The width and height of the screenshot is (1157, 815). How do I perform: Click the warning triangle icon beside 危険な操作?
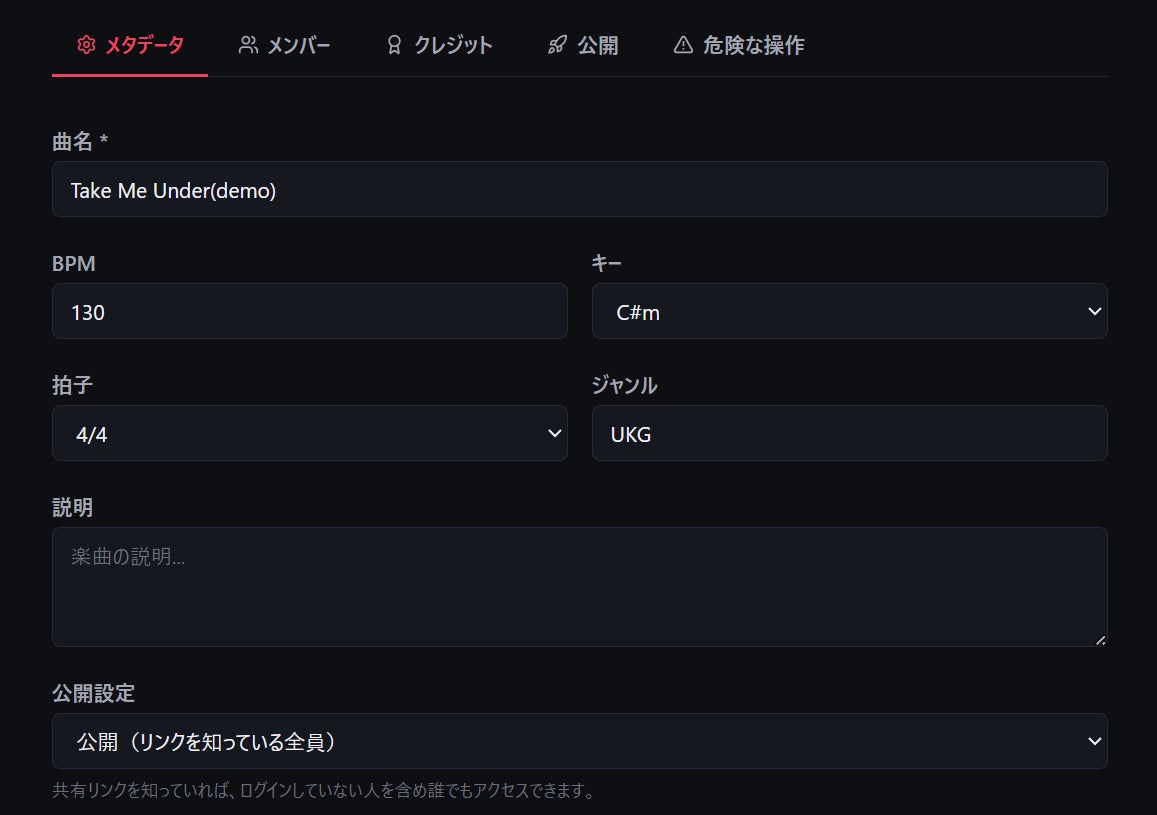pos(683,45)
